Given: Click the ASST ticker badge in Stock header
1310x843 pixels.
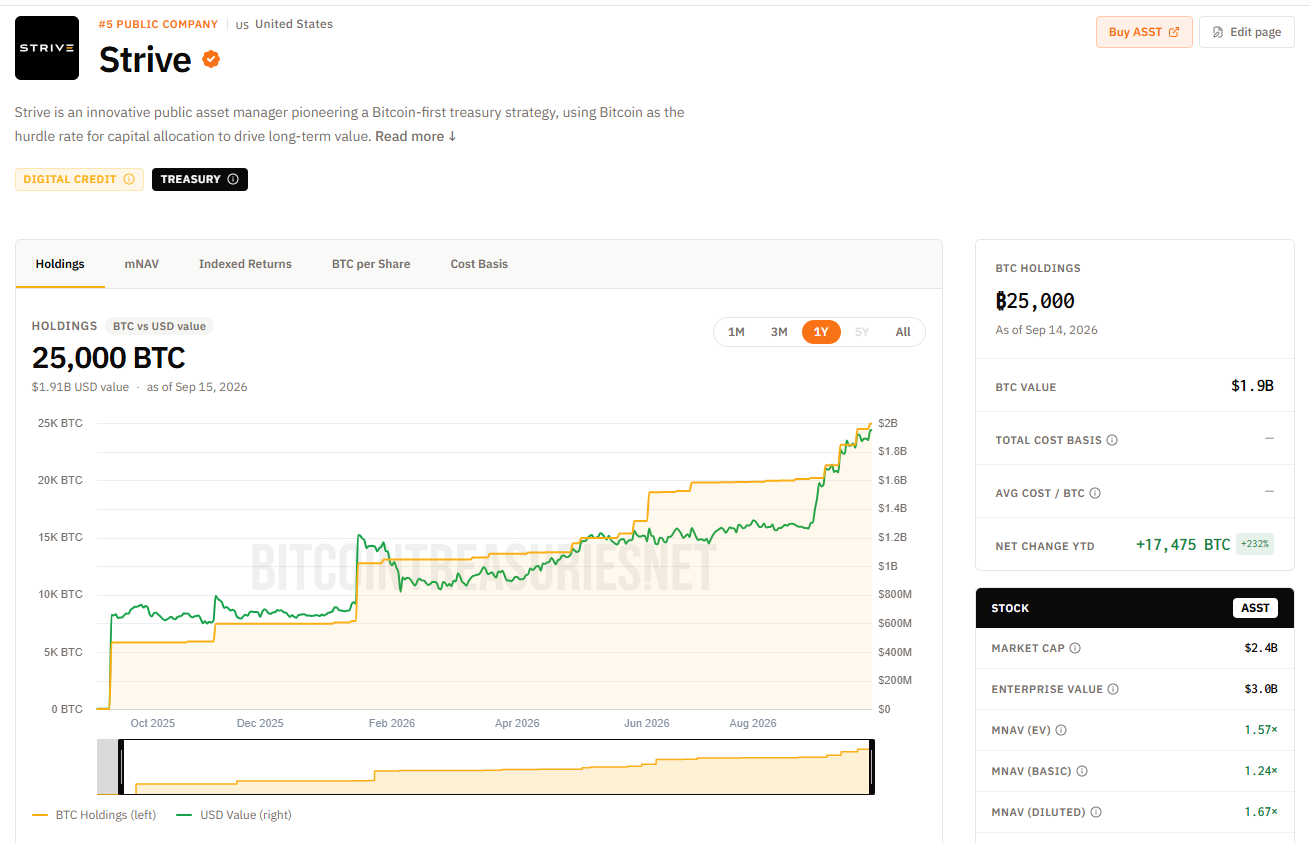Looking at the screenshot, I should [x=1255, y=608].
